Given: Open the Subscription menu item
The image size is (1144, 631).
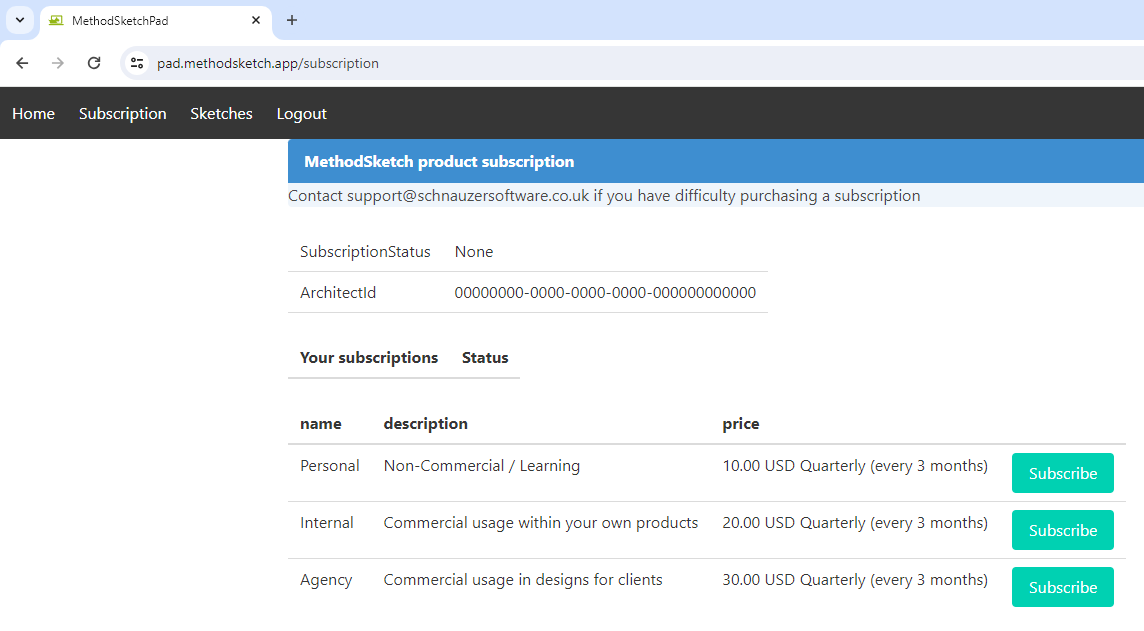Looking at the screenshot, I should (x=122, y=113).
